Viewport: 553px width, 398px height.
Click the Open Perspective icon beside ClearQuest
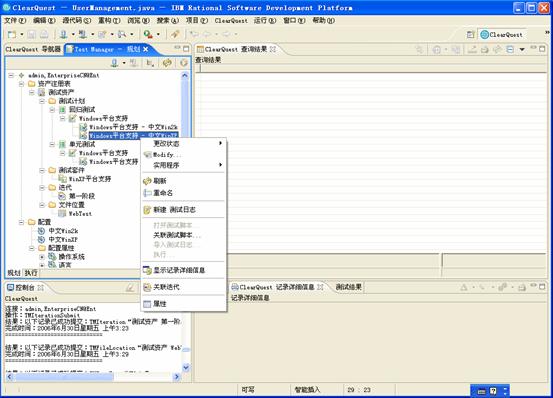tap(470, 35)
